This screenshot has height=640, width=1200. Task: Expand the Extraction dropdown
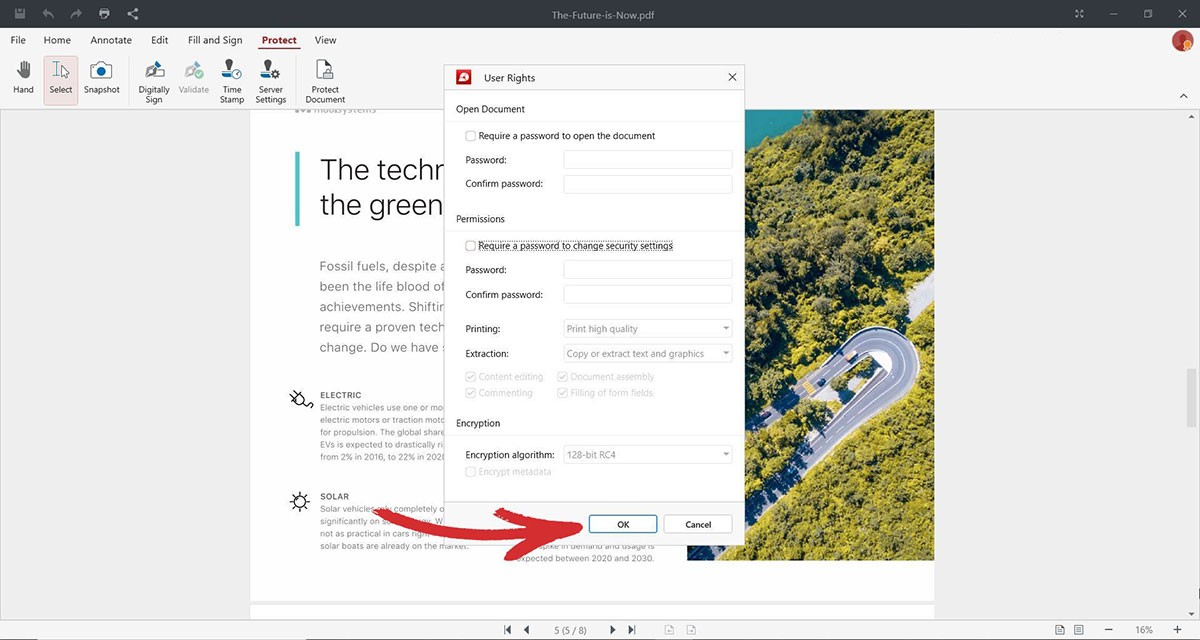click(x=648, y=354)
